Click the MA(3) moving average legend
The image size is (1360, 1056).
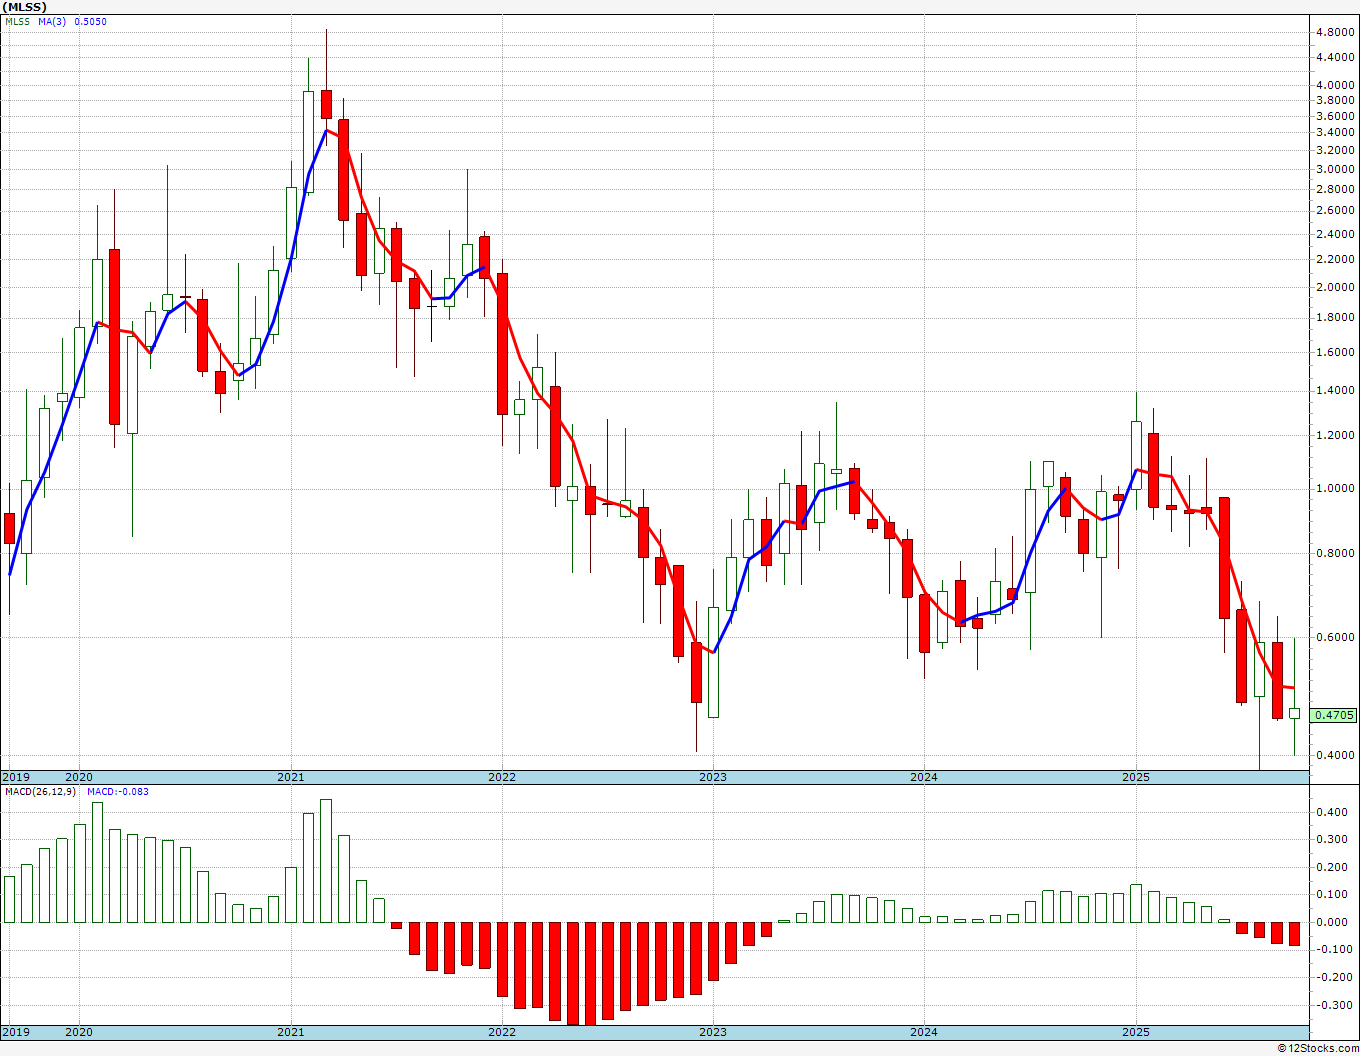coord(52,22)
